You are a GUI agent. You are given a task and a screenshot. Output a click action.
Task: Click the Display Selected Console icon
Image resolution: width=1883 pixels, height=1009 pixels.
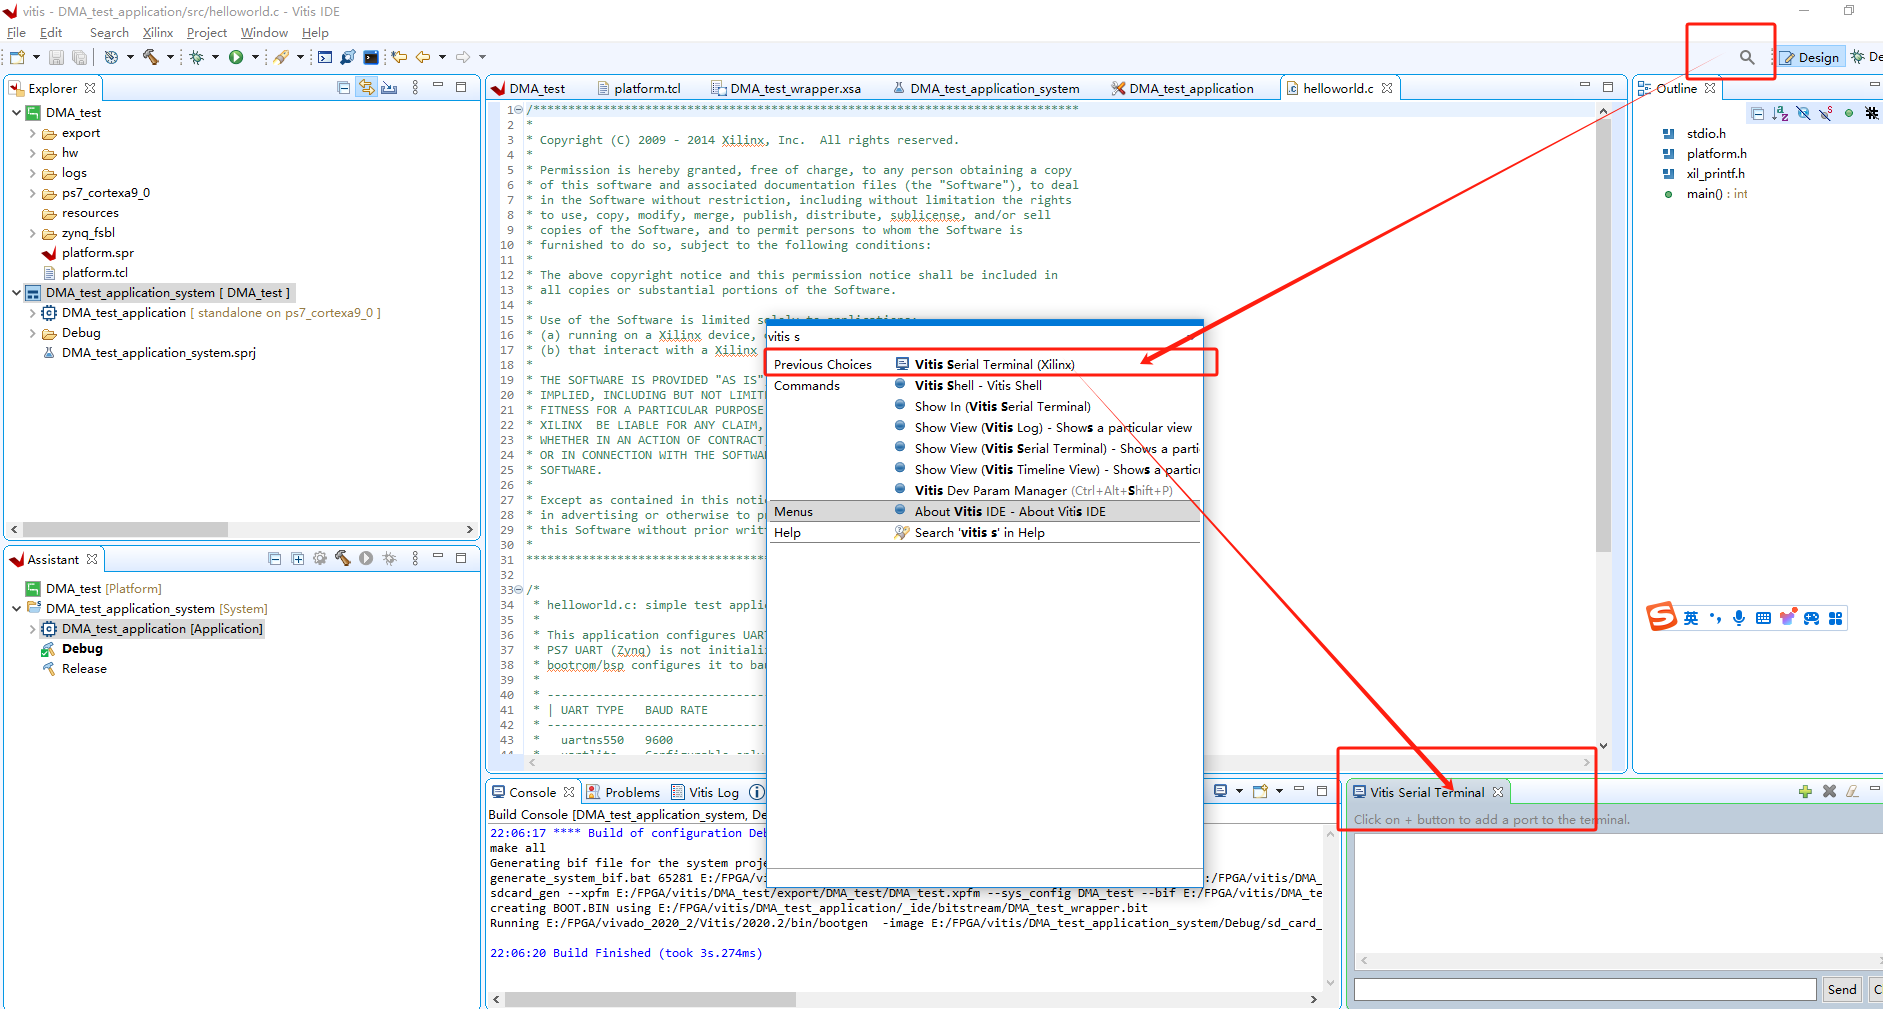(x=1220, y=791)
